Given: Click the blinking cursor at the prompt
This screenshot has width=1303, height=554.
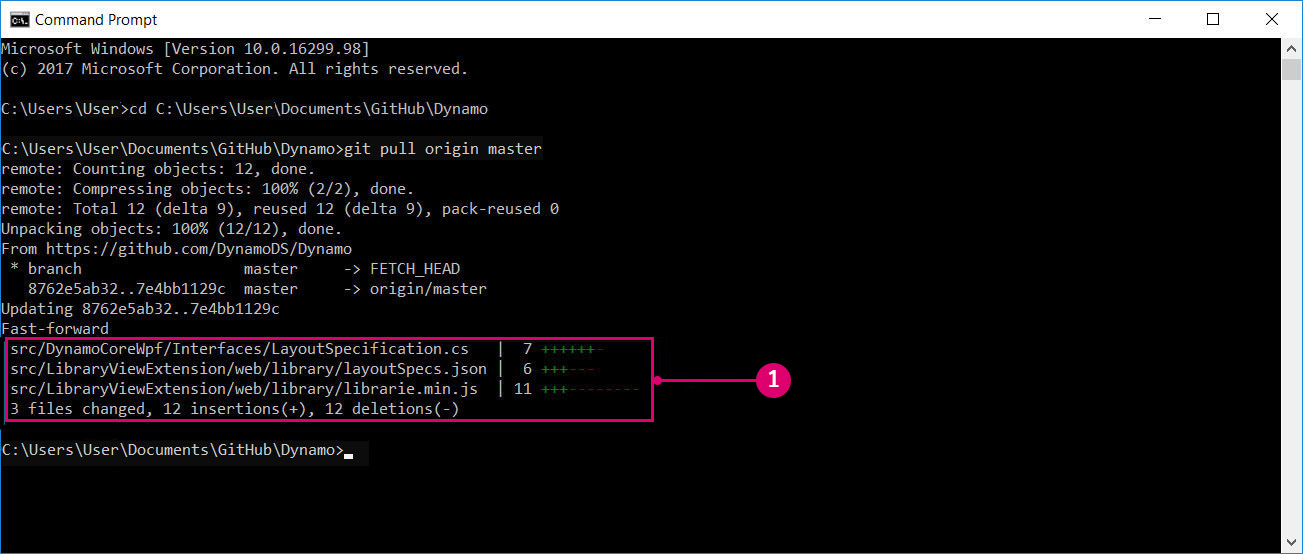Looking at the screenshot, I should (x=348, y=454).
